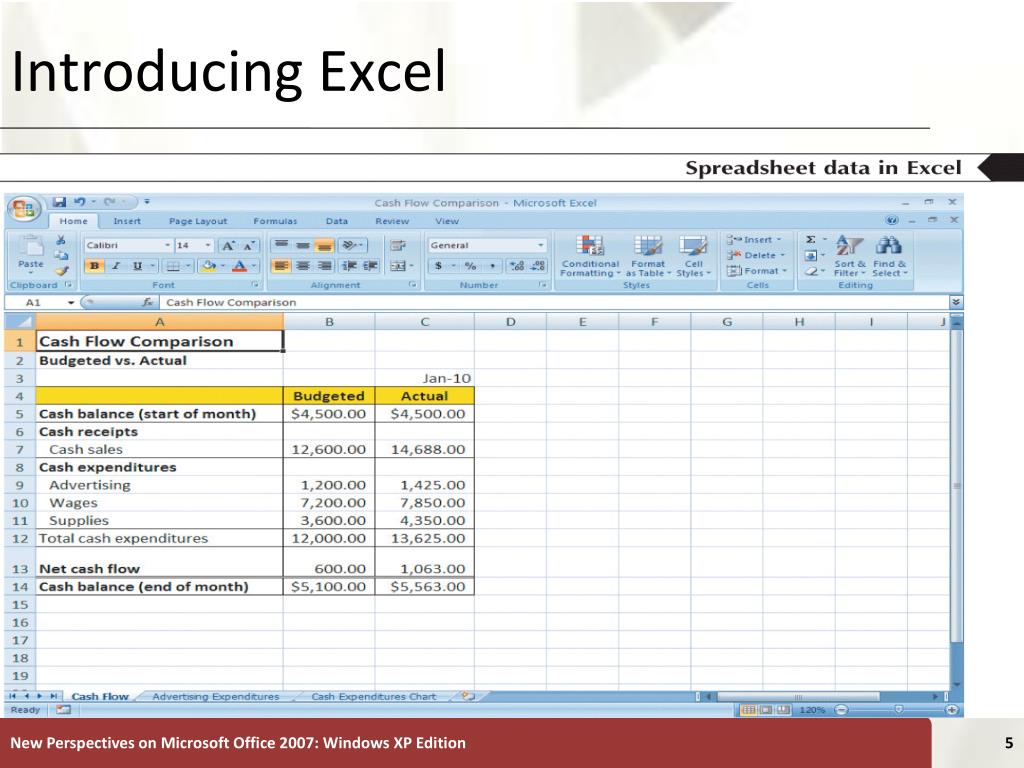Click the Insert Worksheet tab icon
Image resolution: width=1024 pixels, height=768 pixels.
click(467, 696)
